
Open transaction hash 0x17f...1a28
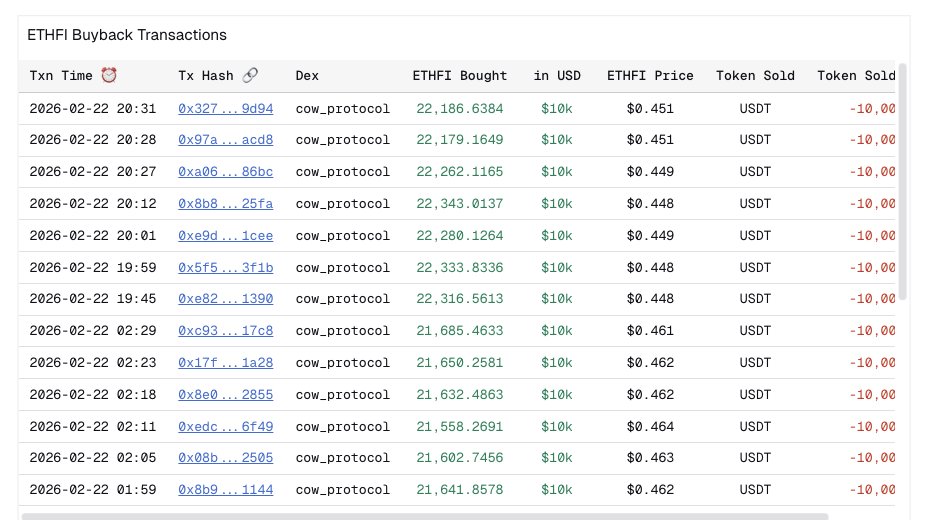225,363
